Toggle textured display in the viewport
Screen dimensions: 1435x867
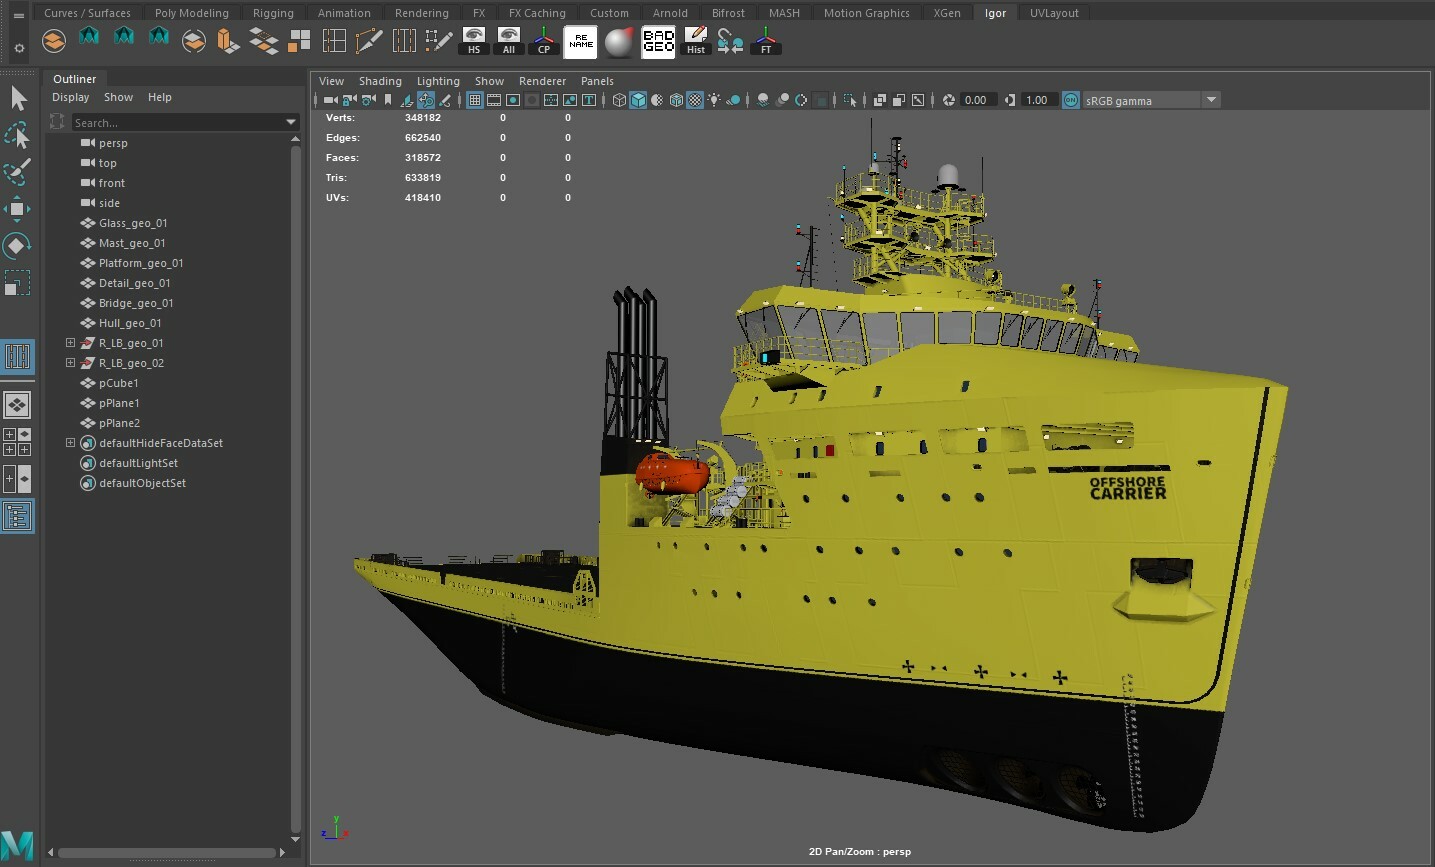coord(695,100)
